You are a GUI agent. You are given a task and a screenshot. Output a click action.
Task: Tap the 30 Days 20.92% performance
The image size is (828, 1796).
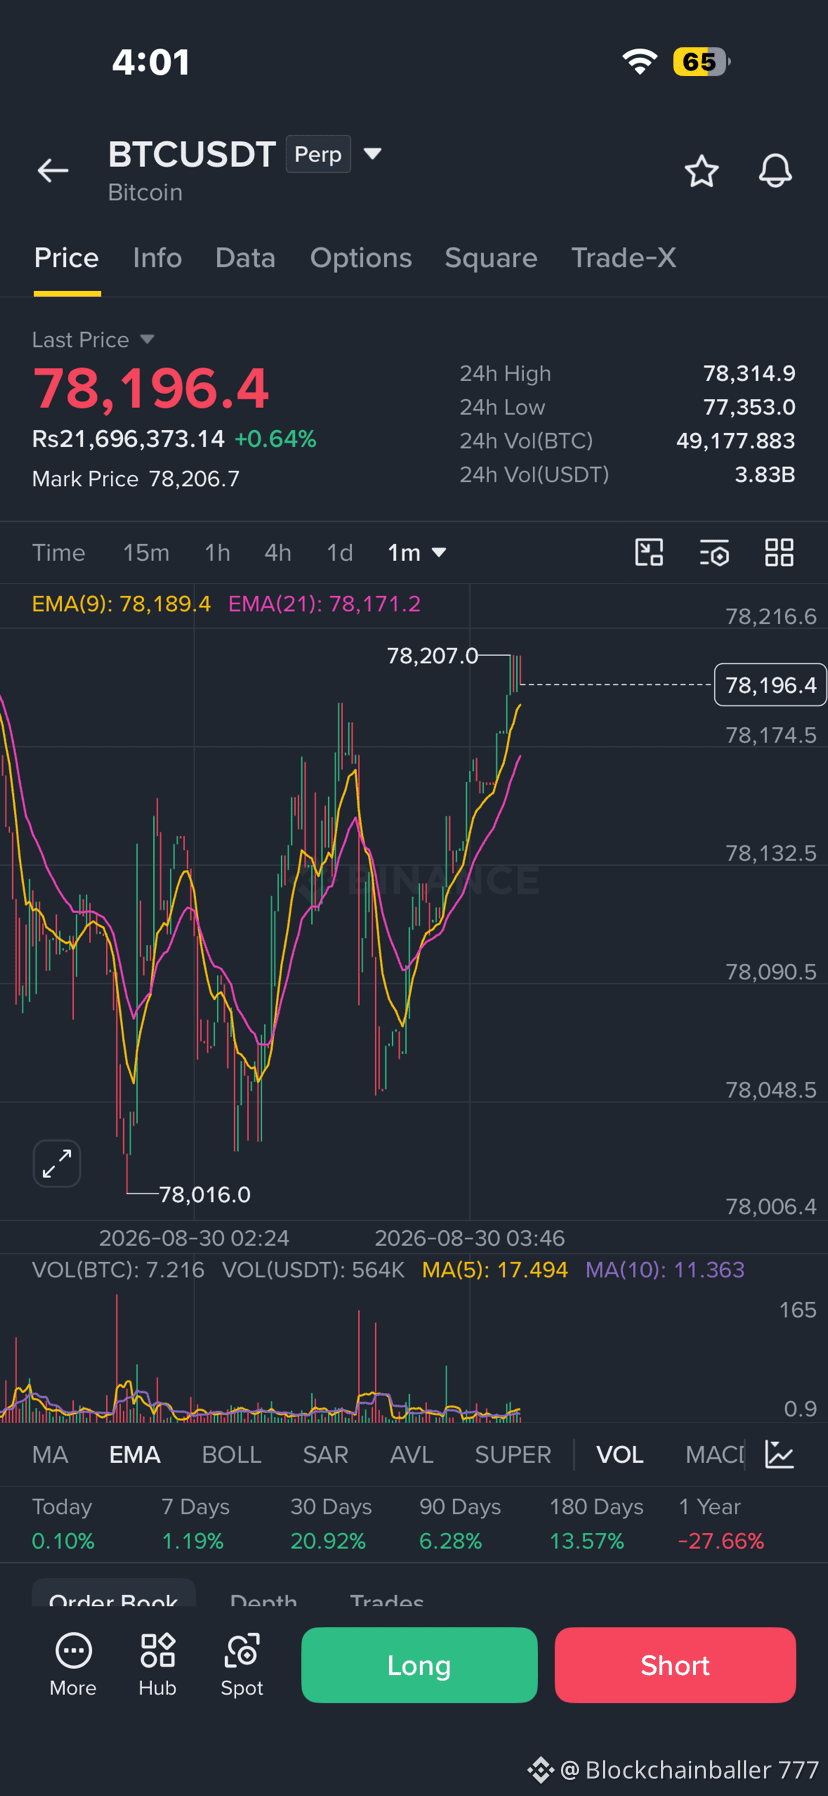(331, 1524)
